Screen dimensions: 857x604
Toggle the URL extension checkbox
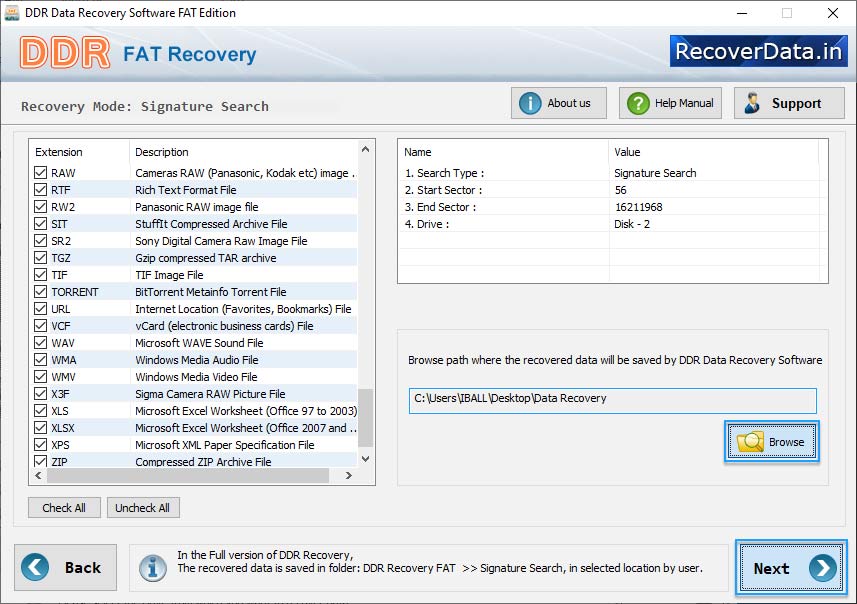(x=40, y=308)
